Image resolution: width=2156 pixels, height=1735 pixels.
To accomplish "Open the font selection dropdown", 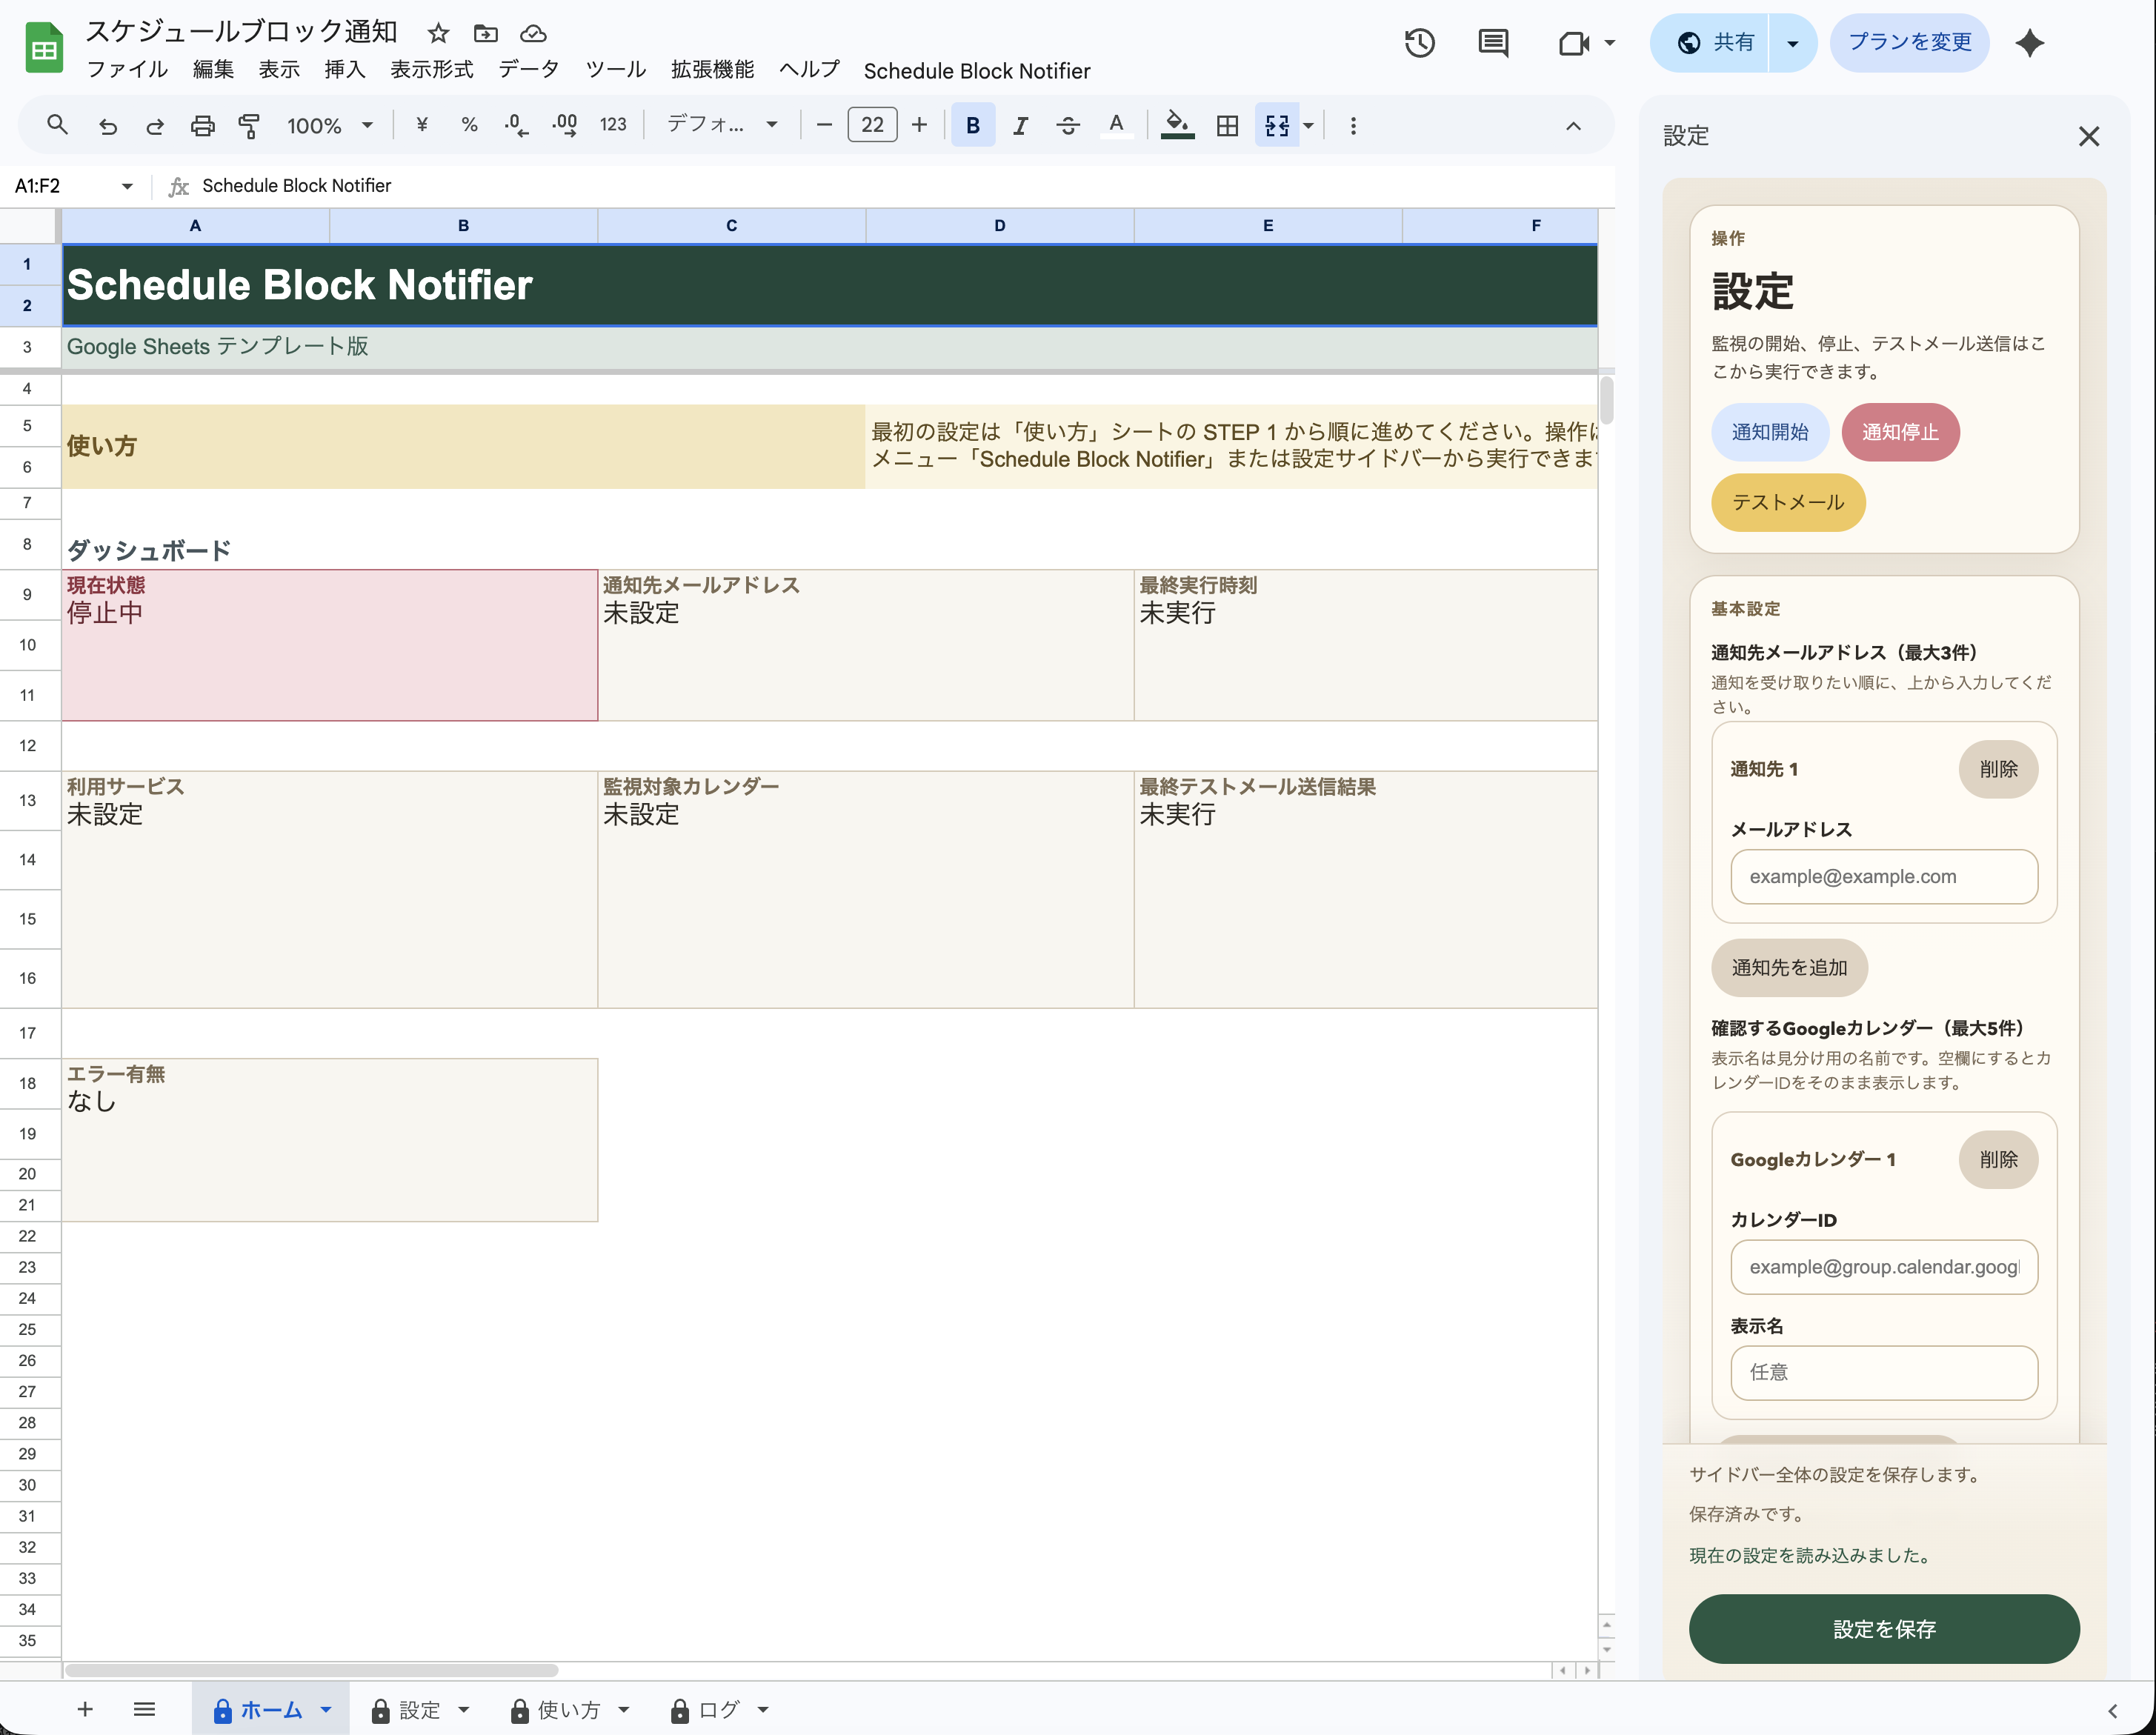I will [x=722, y=125].
